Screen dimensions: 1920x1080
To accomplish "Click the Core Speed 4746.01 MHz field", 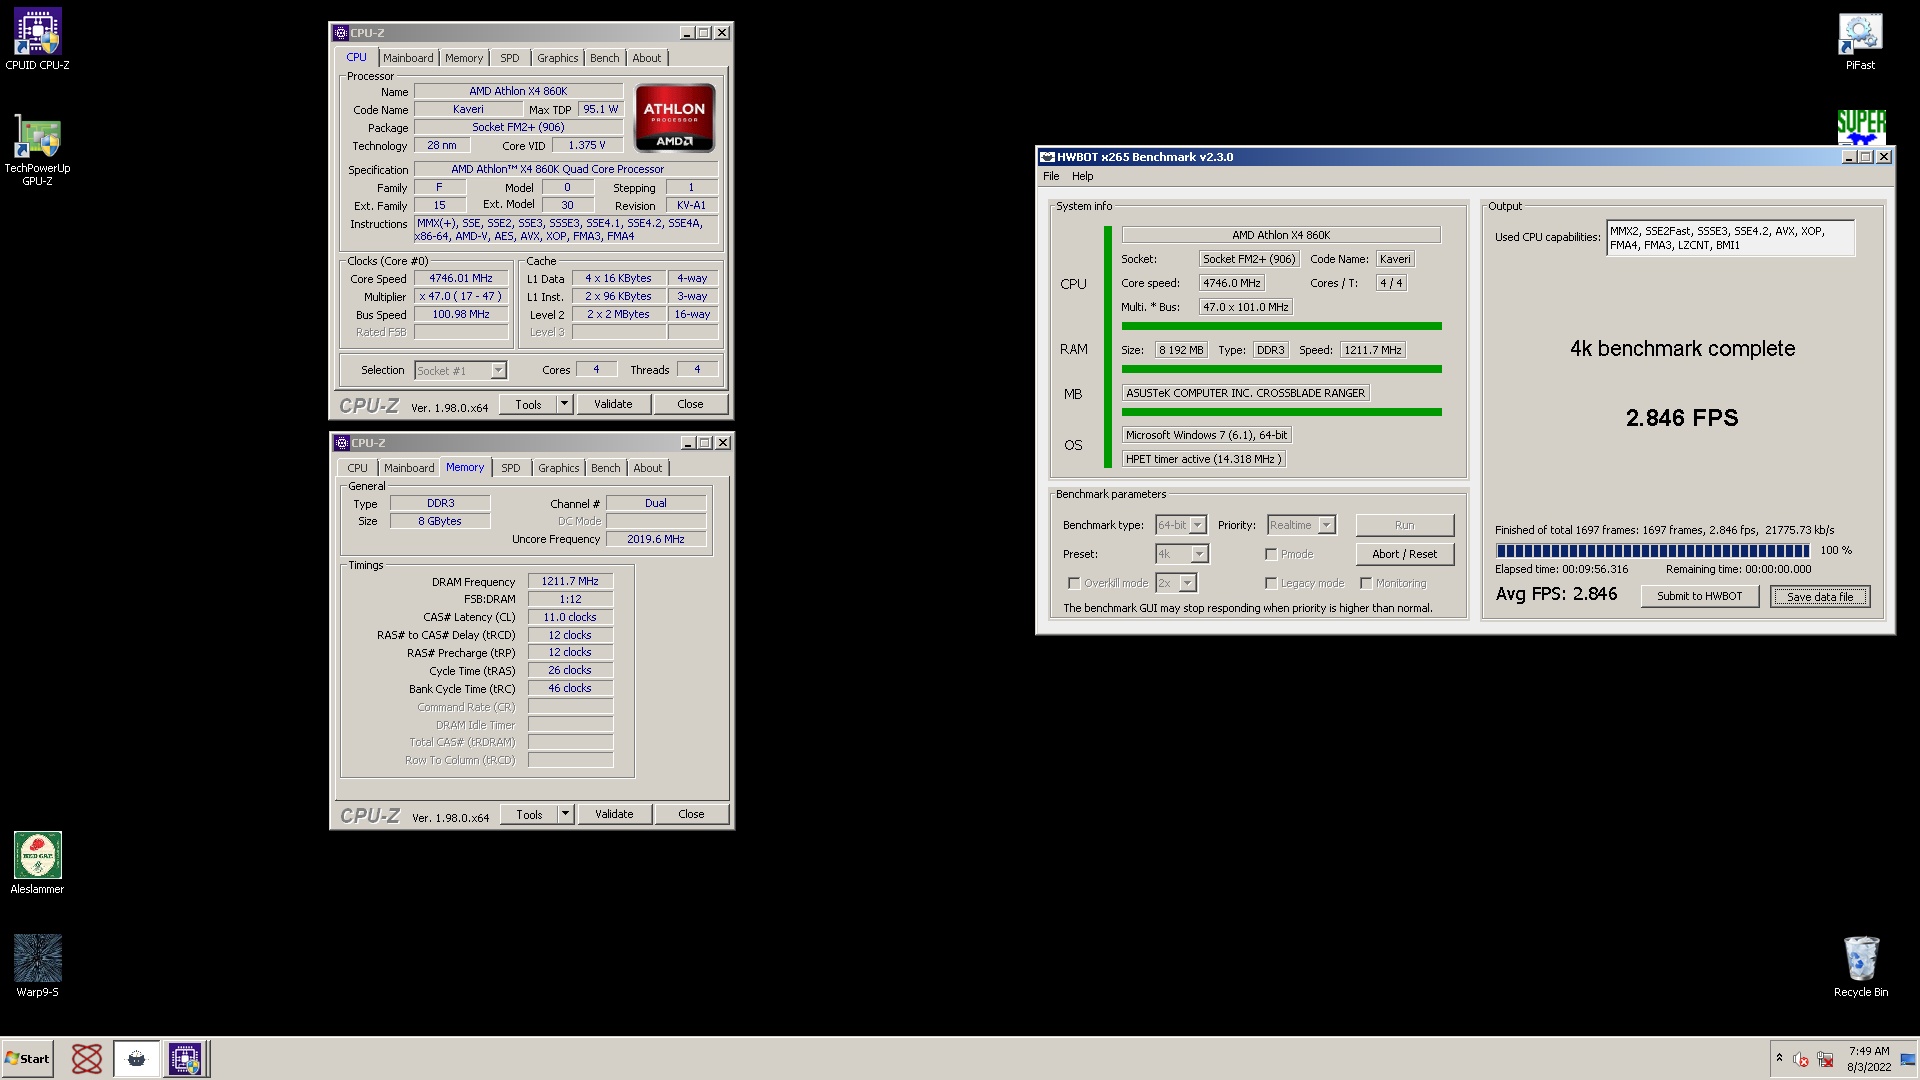I will pos(461,279).
